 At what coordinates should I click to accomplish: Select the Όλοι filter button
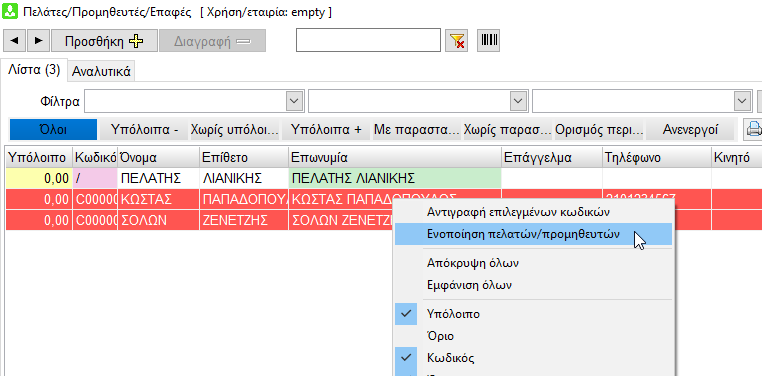(53, 130)
